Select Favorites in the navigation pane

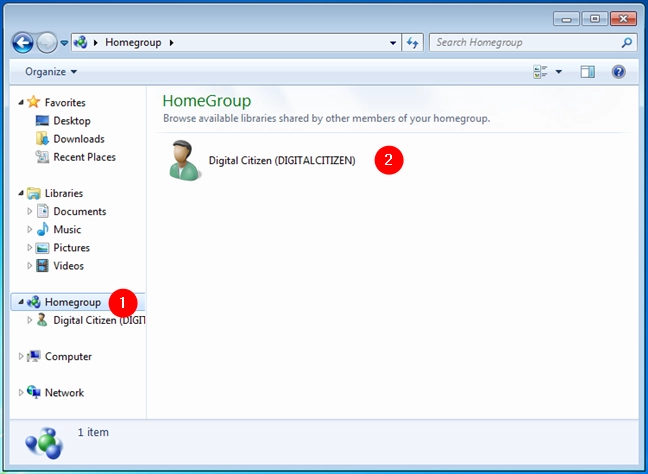[65, 102]
